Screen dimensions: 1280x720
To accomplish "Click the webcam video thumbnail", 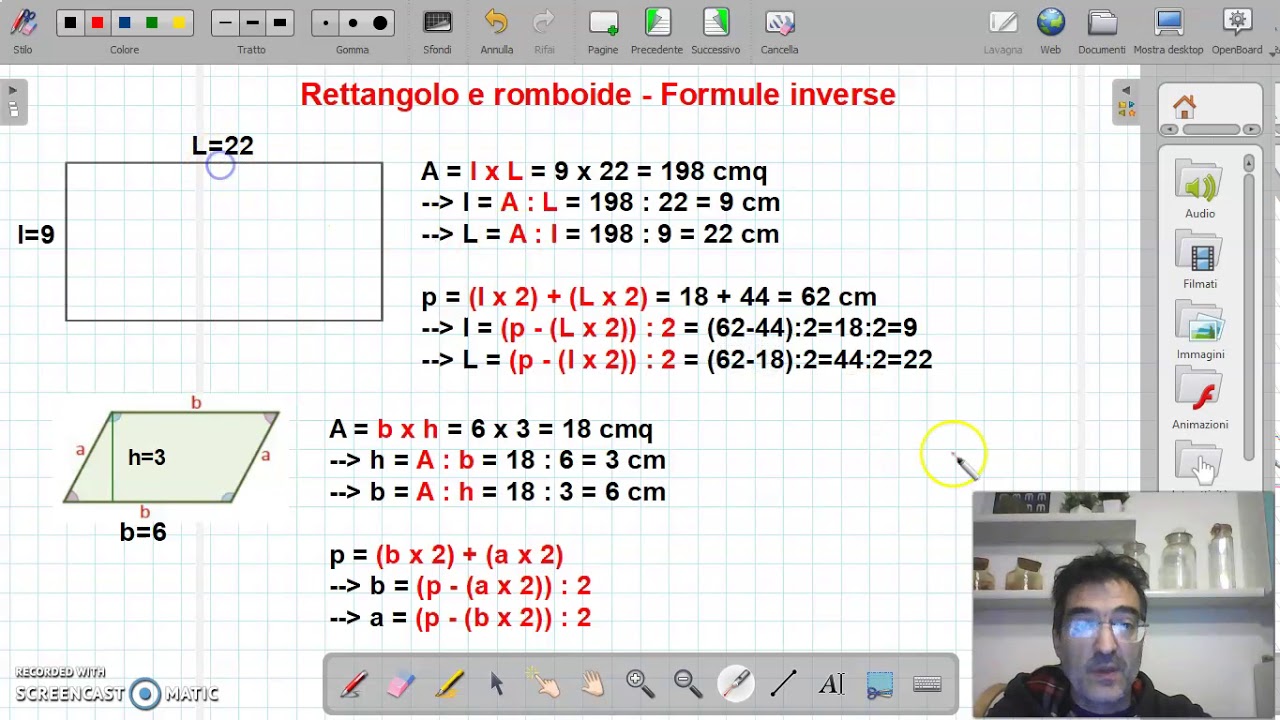I will click(1123, 604).
